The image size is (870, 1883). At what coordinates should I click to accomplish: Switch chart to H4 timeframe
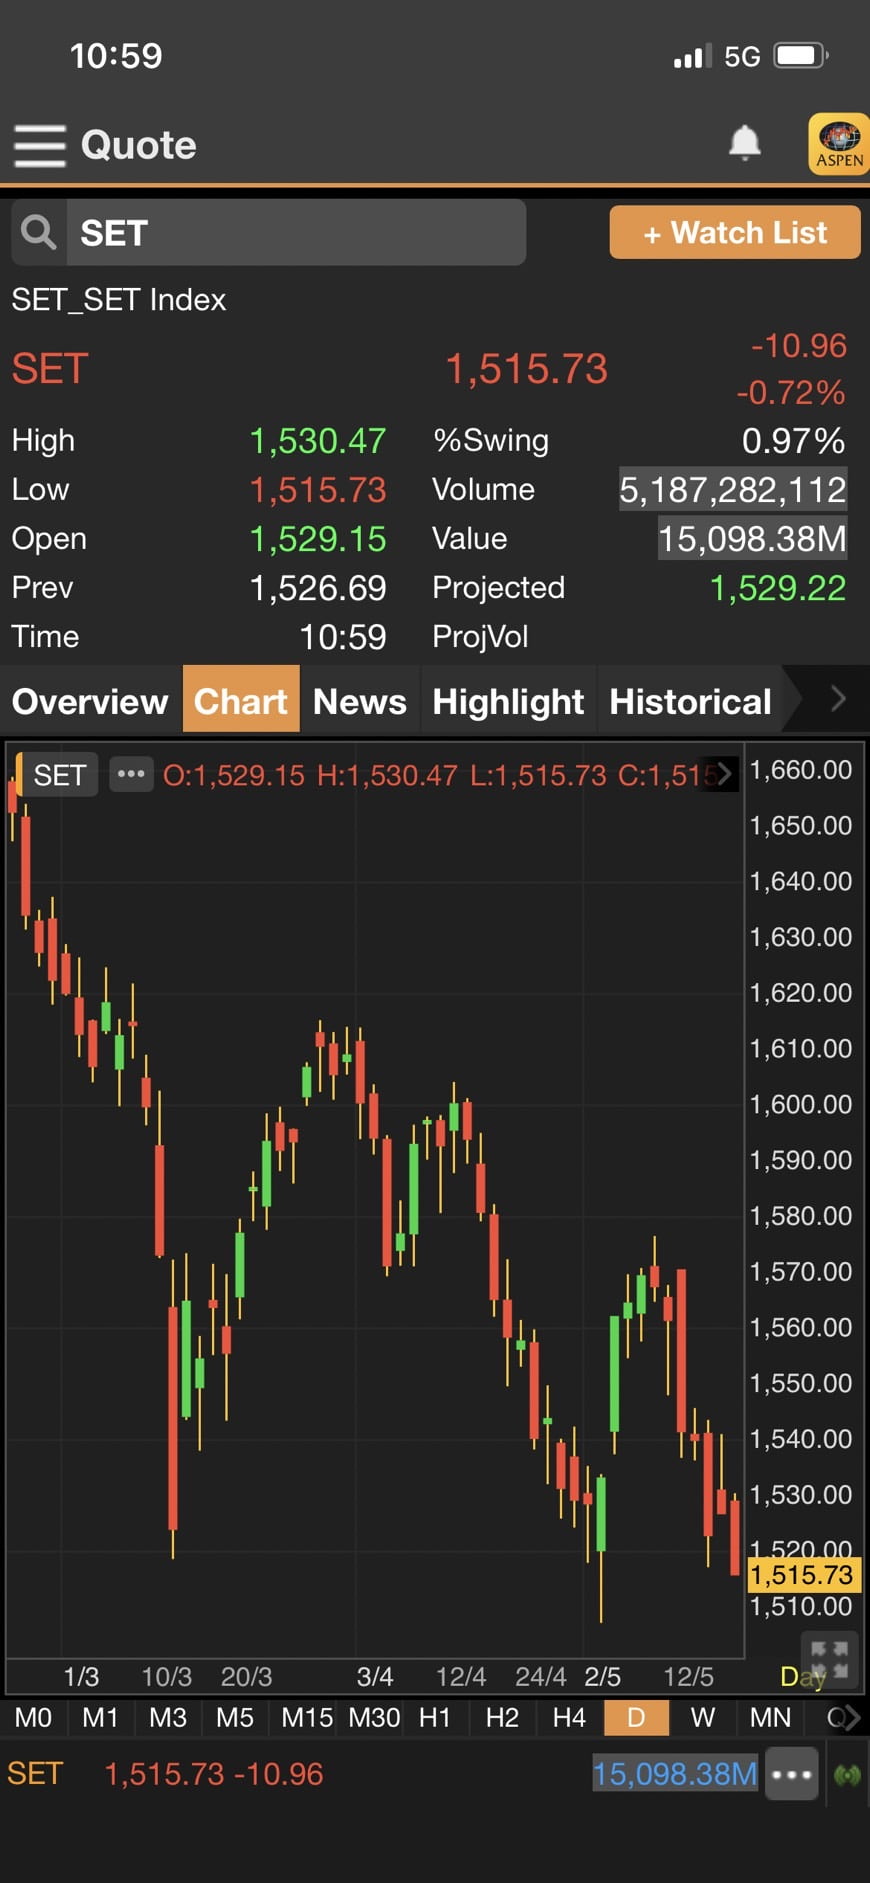[569, 1718]
